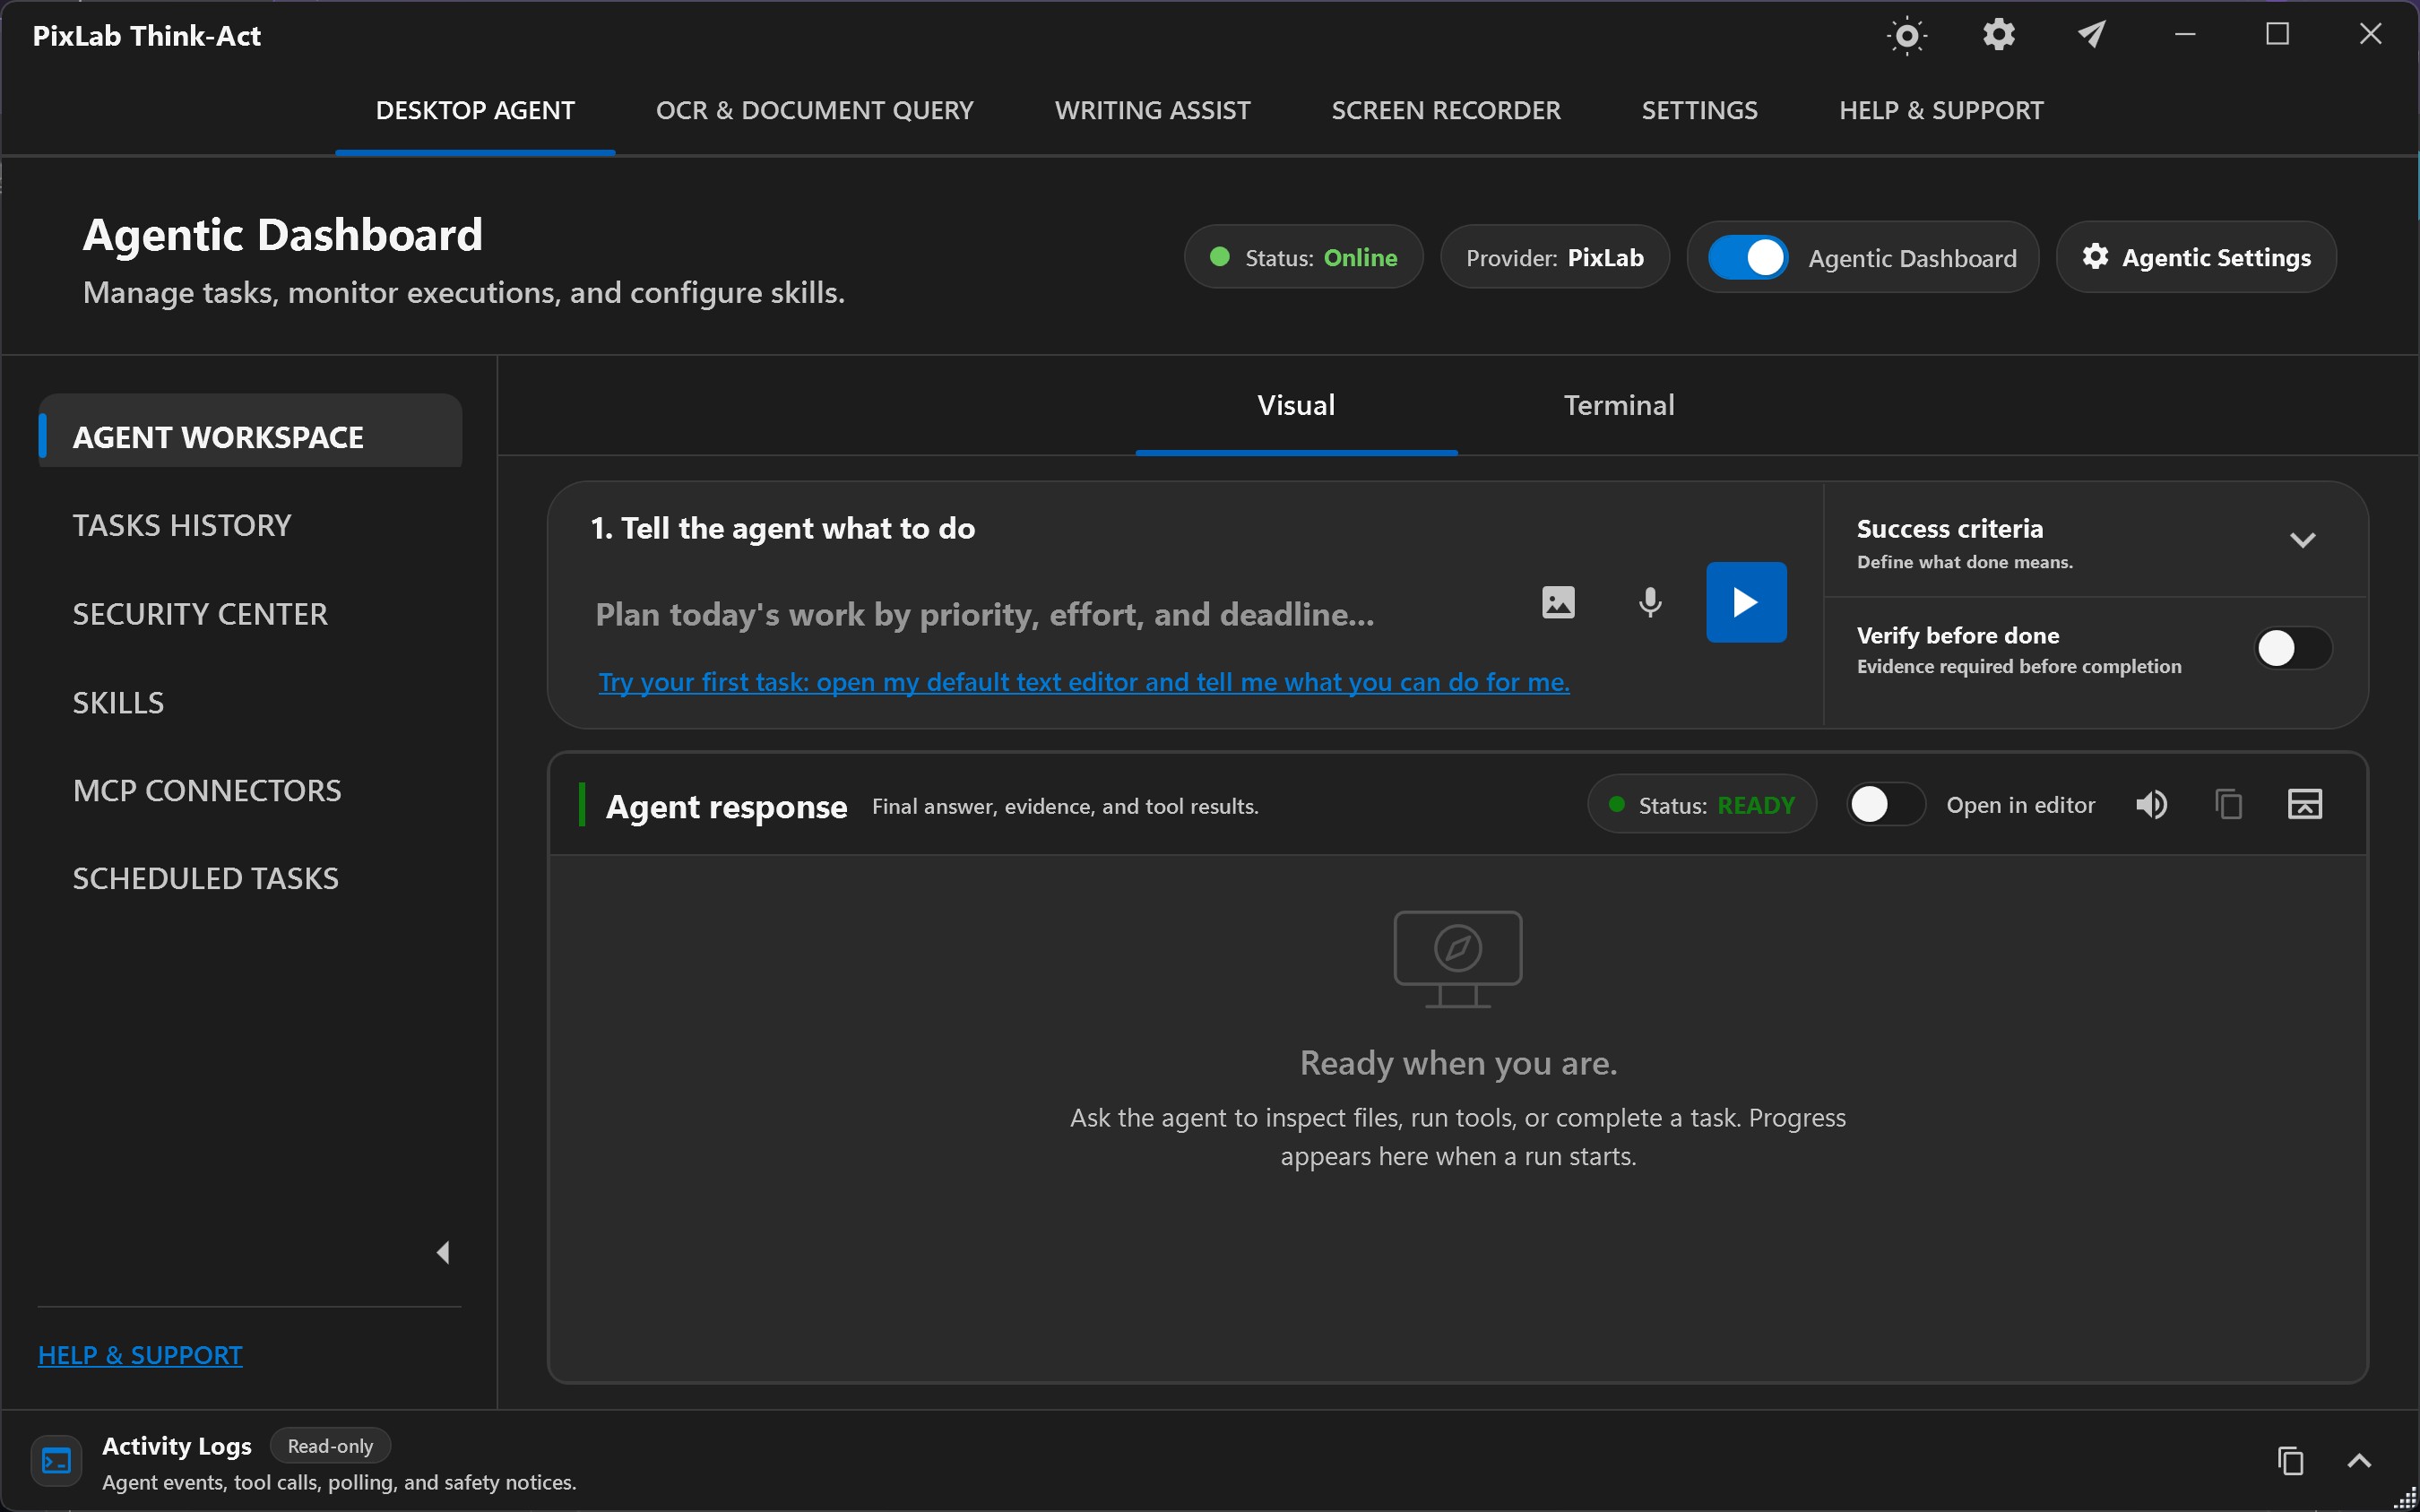Click the Status: READY badge

click(1702, 805)
